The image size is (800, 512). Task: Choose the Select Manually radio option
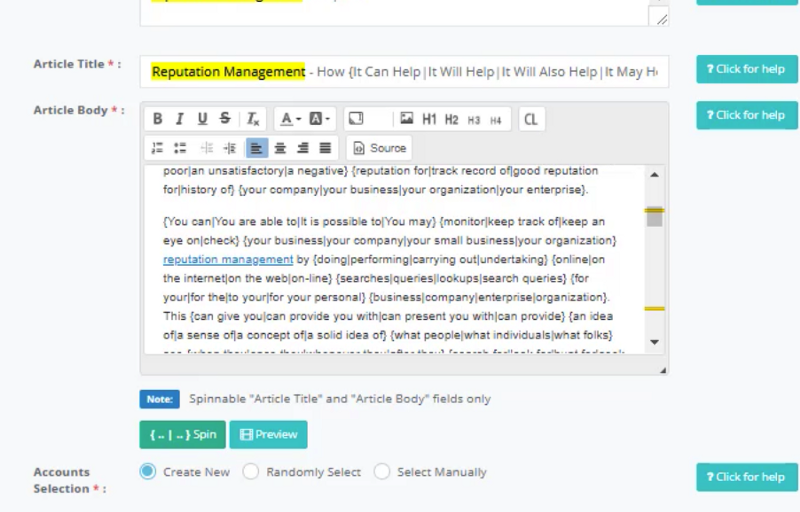tap(382, 472)
